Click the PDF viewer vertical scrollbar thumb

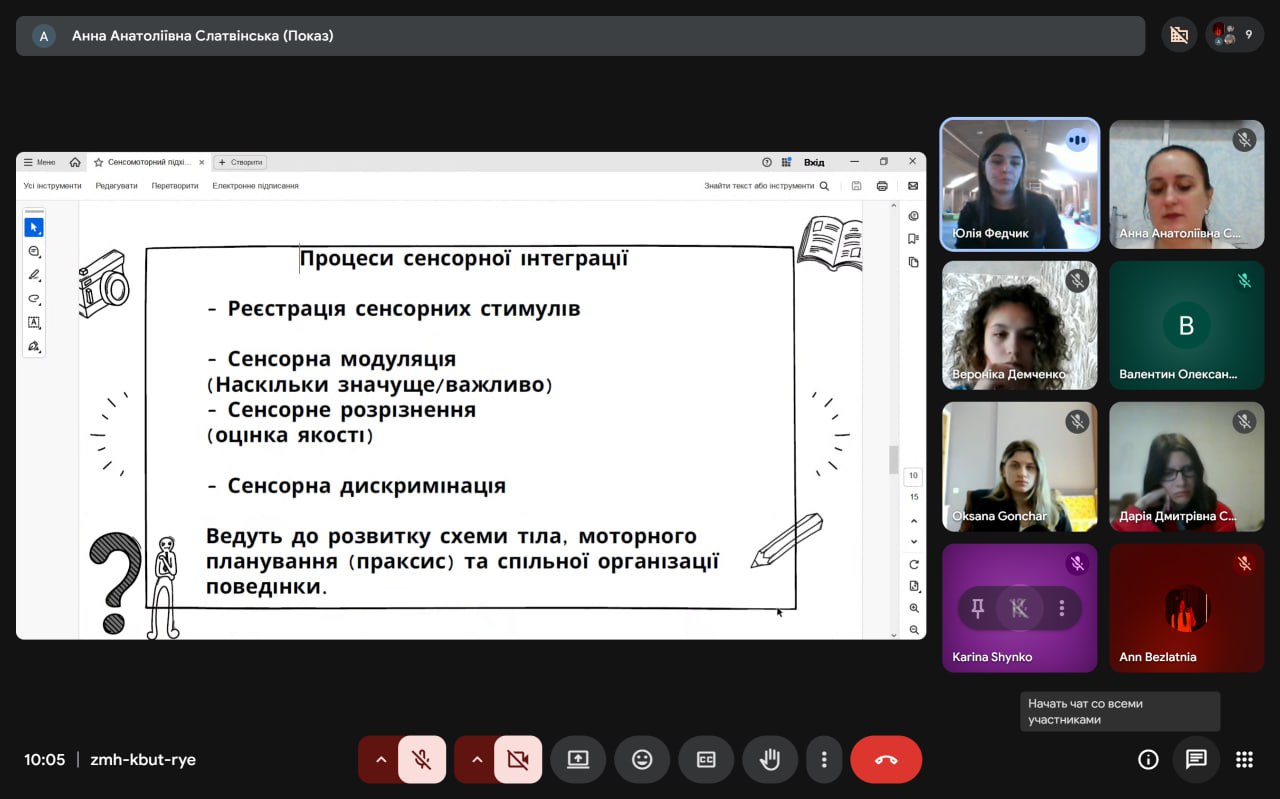pos(893,459)
